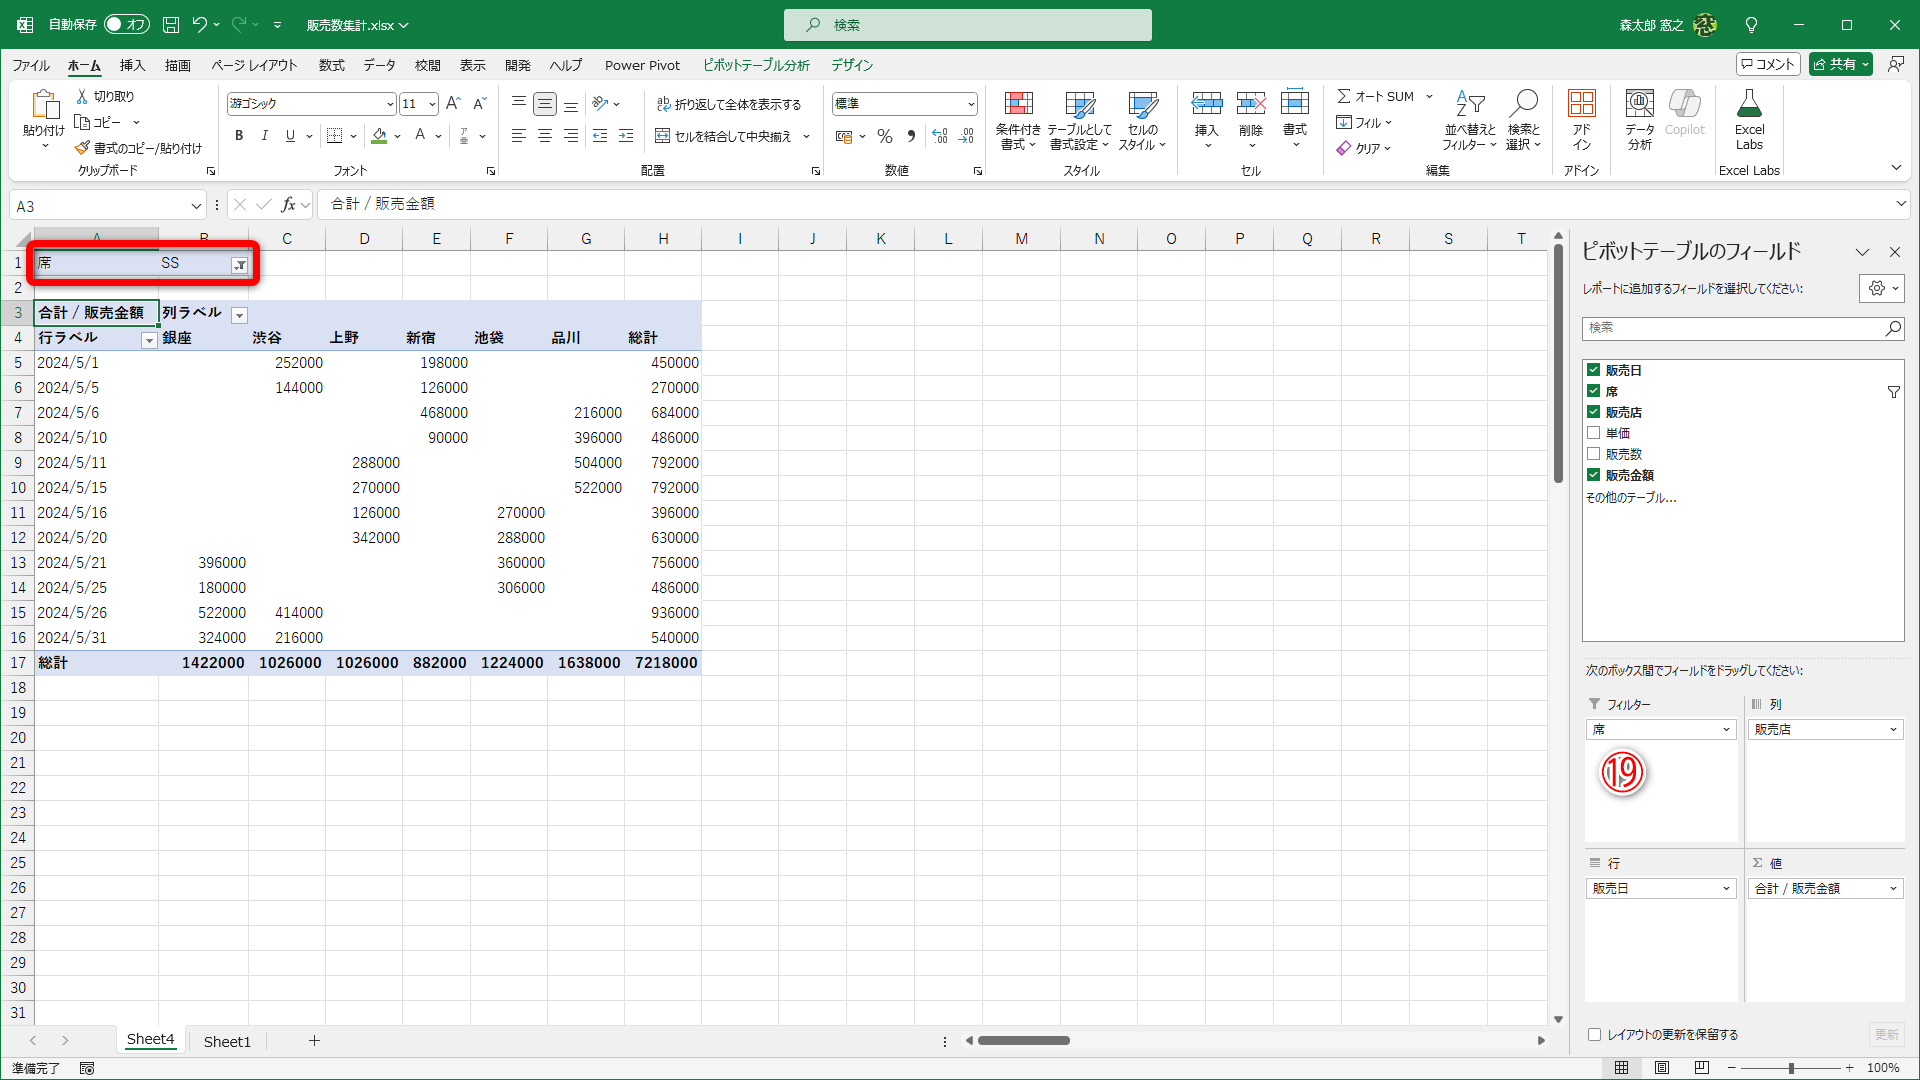
Task: Switch to the Sheet1 worksheet tab
Action: [x=227, y=1041]
